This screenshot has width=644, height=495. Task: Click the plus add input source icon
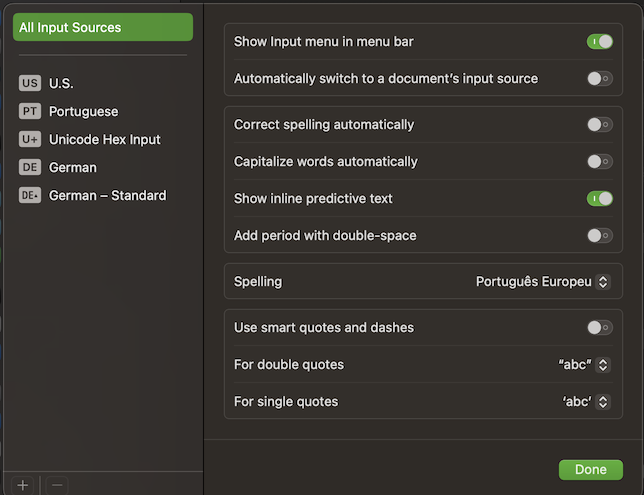click(23, 485)
